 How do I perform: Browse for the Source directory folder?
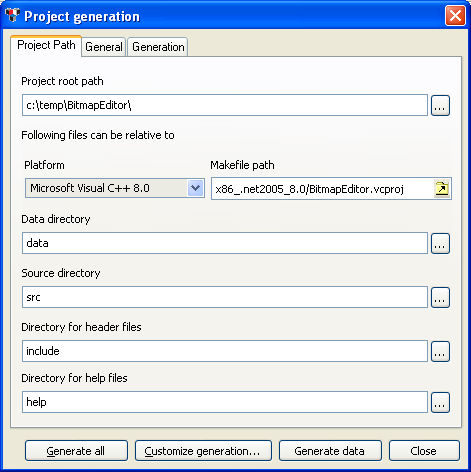click(440, 297)
